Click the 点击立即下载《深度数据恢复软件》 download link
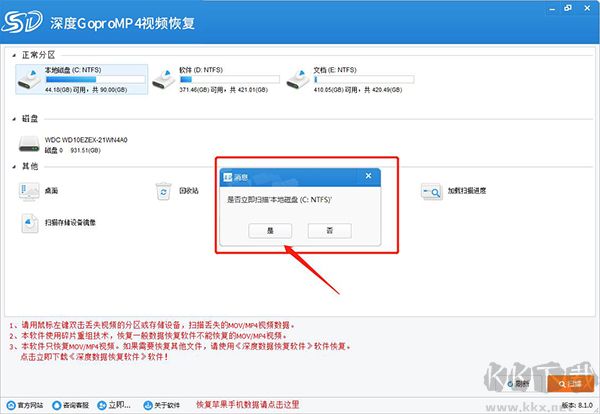This screenshot has height=414, width=600. [94, 357]
